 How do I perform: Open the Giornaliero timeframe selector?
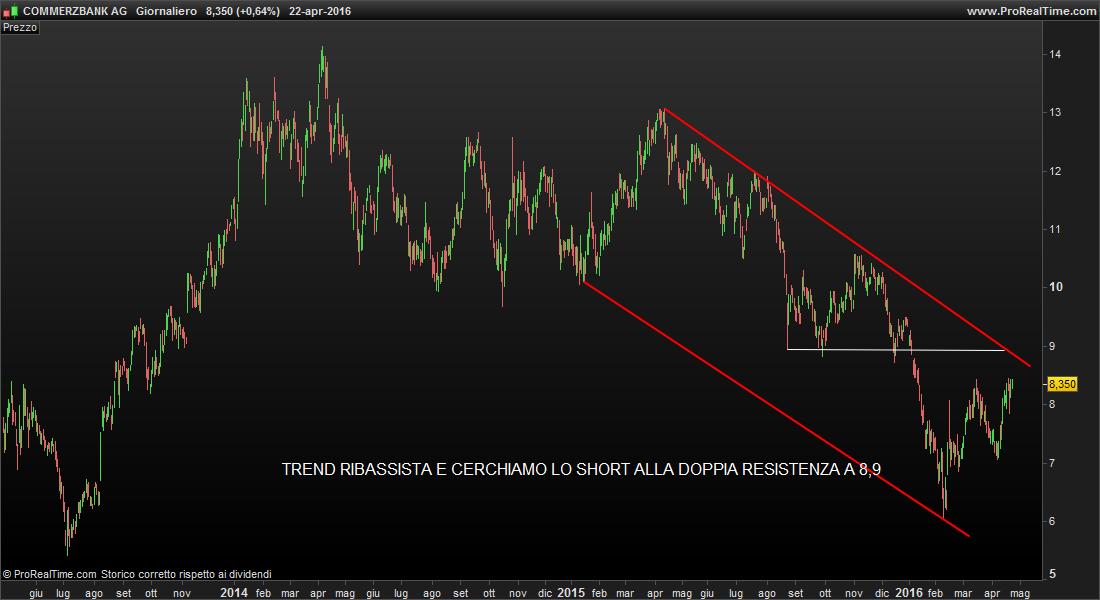pyautogui.click(x=165, y=11)
